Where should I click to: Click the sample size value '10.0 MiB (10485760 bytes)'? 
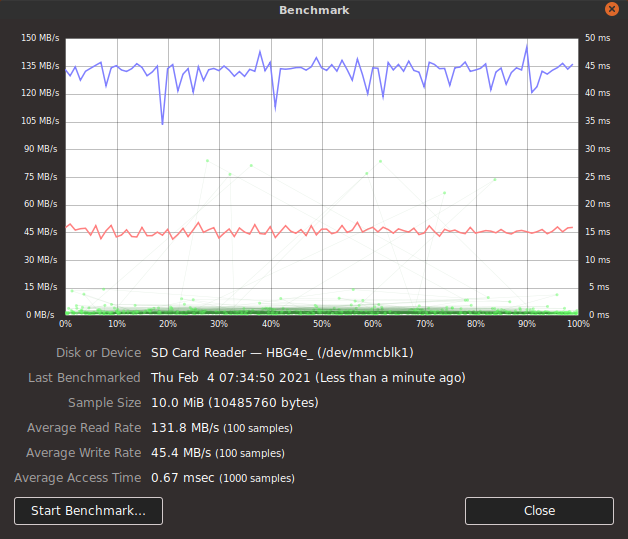pyautogui.click(x=235, y=402)
